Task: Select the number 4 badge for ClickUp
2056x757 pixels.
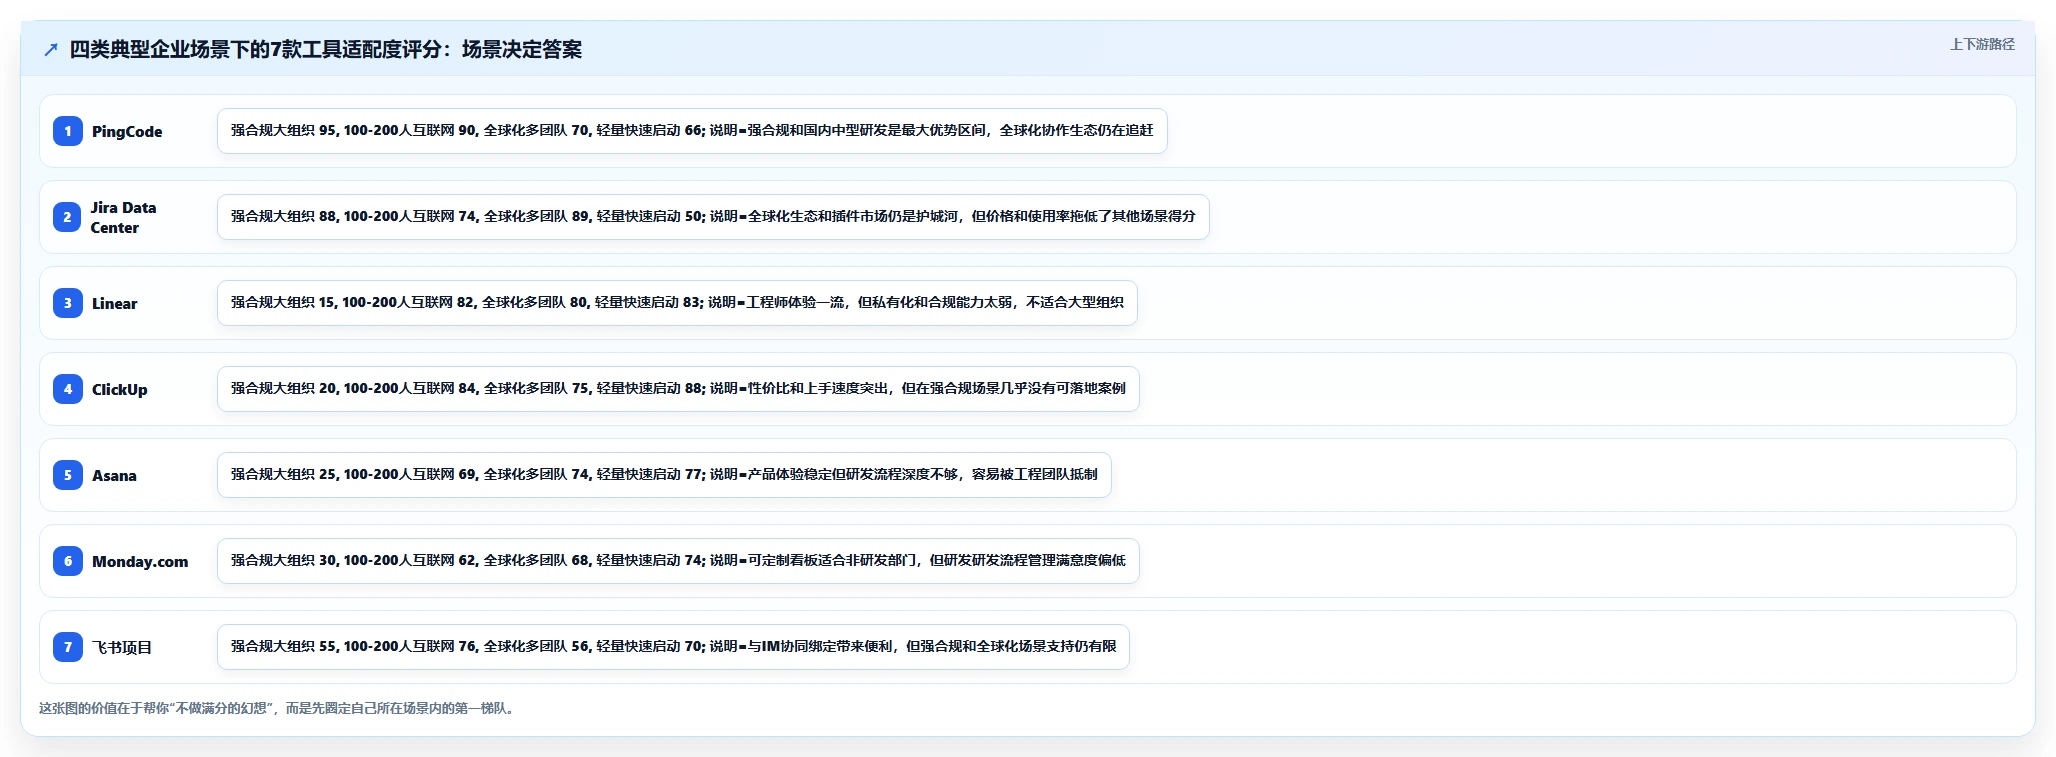Action: pyautogui.click(x=68, y=389)
